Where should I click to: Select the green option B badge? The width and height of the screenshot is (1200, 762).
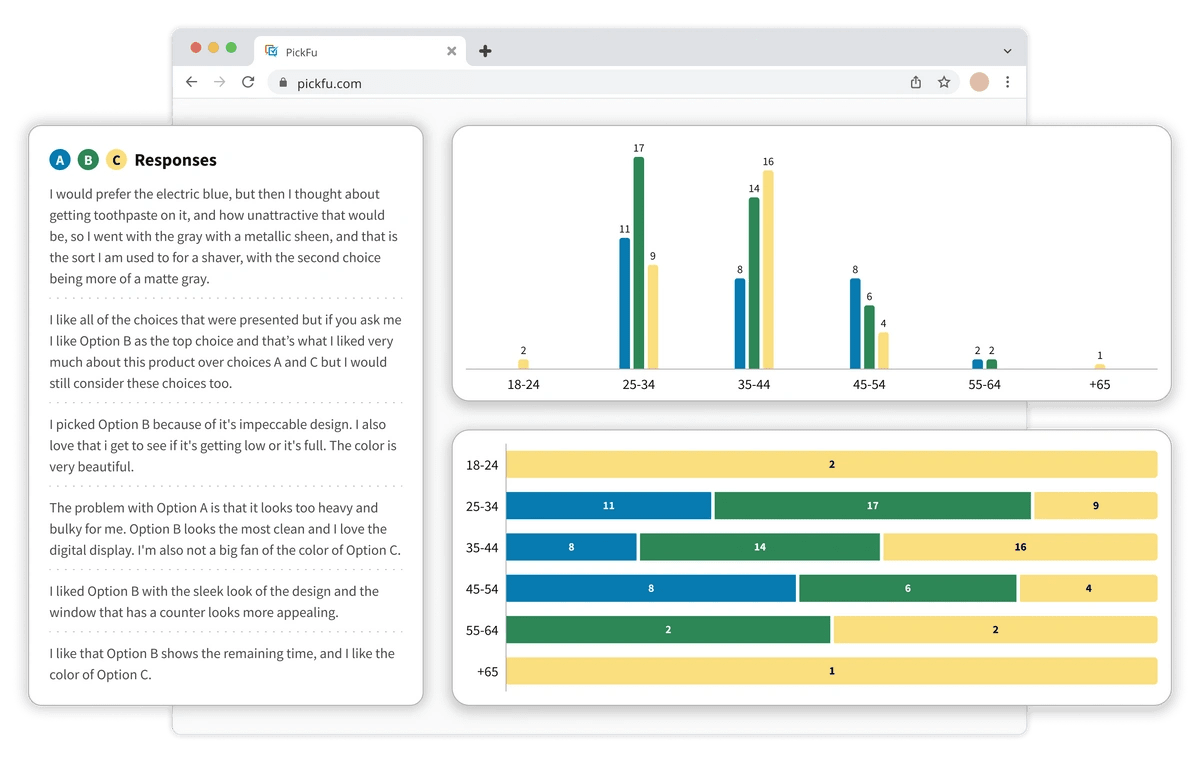click(88, 160)
